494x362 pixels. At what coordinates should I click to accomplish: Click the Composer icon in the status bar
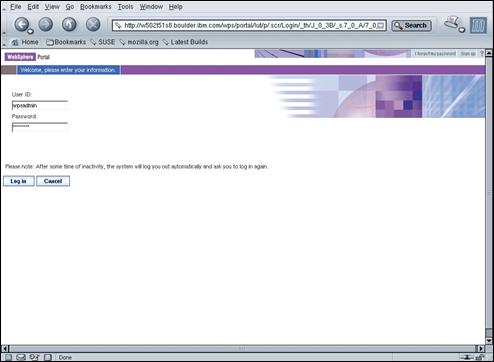[34, 357]
